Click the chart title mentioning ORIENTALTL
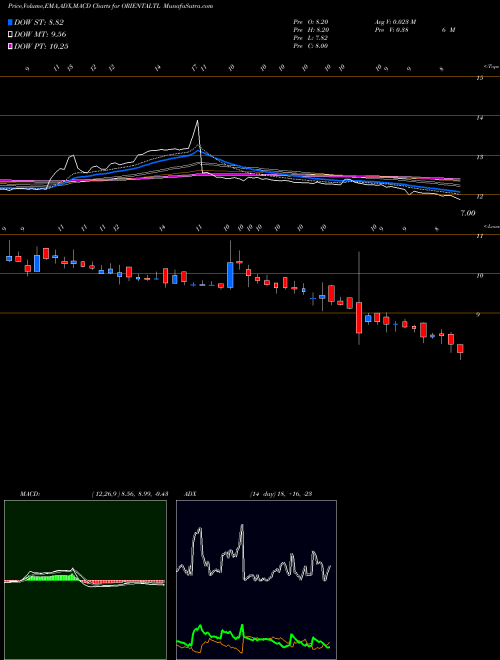 (x=110, y=6)
